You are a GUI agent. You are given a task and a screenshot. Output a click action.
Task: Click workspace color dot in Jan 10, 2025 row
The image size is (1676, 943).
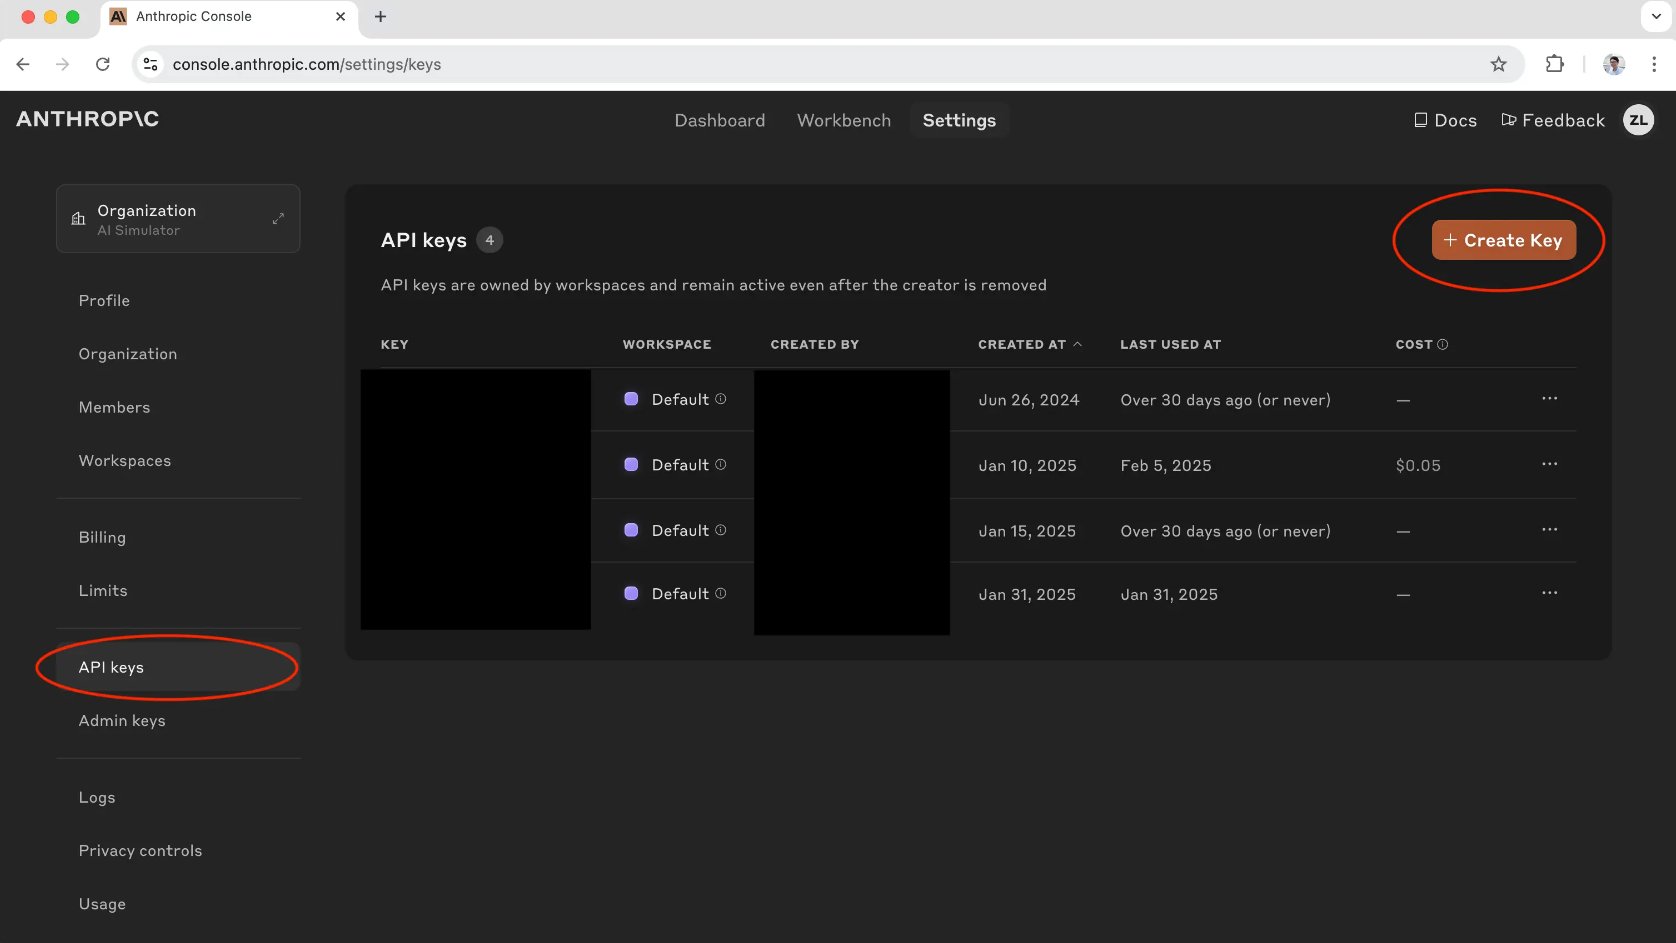[x=631, y=465]
